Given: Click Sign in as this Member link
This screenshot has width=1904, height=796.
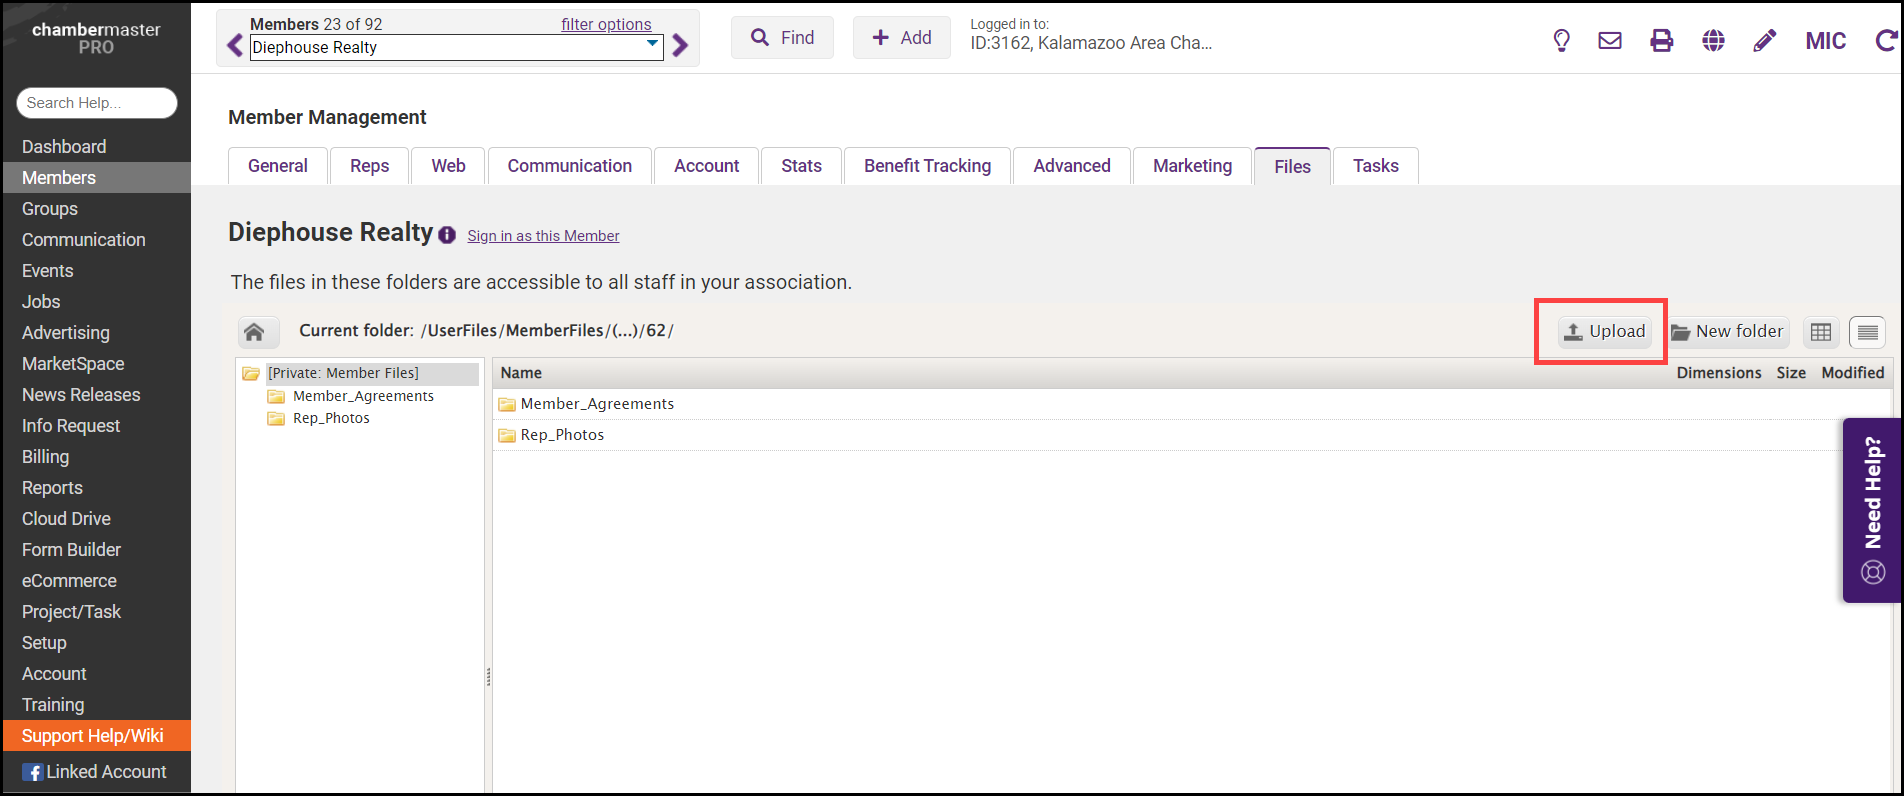Looking at the screenshot, I should tap(543, 236).
